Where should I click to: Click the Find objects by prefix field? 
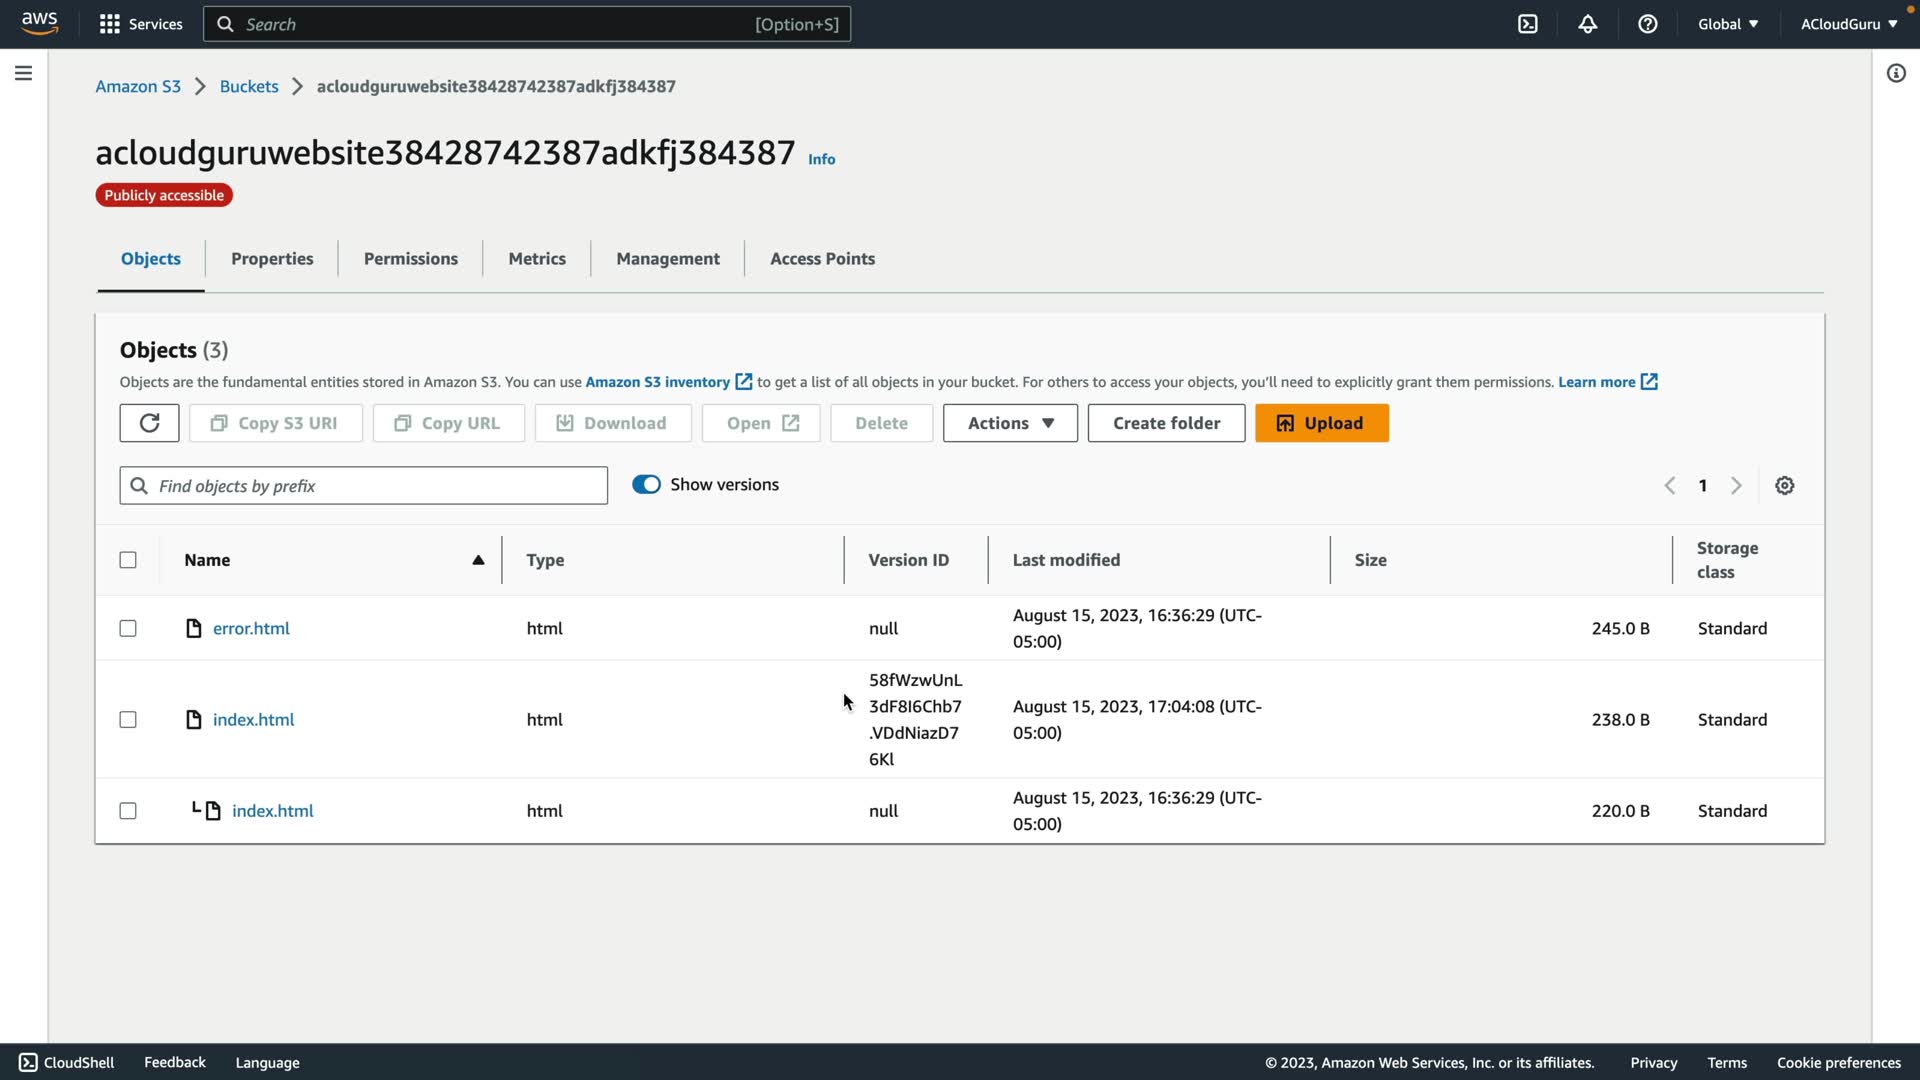click(x=364, y=486)
